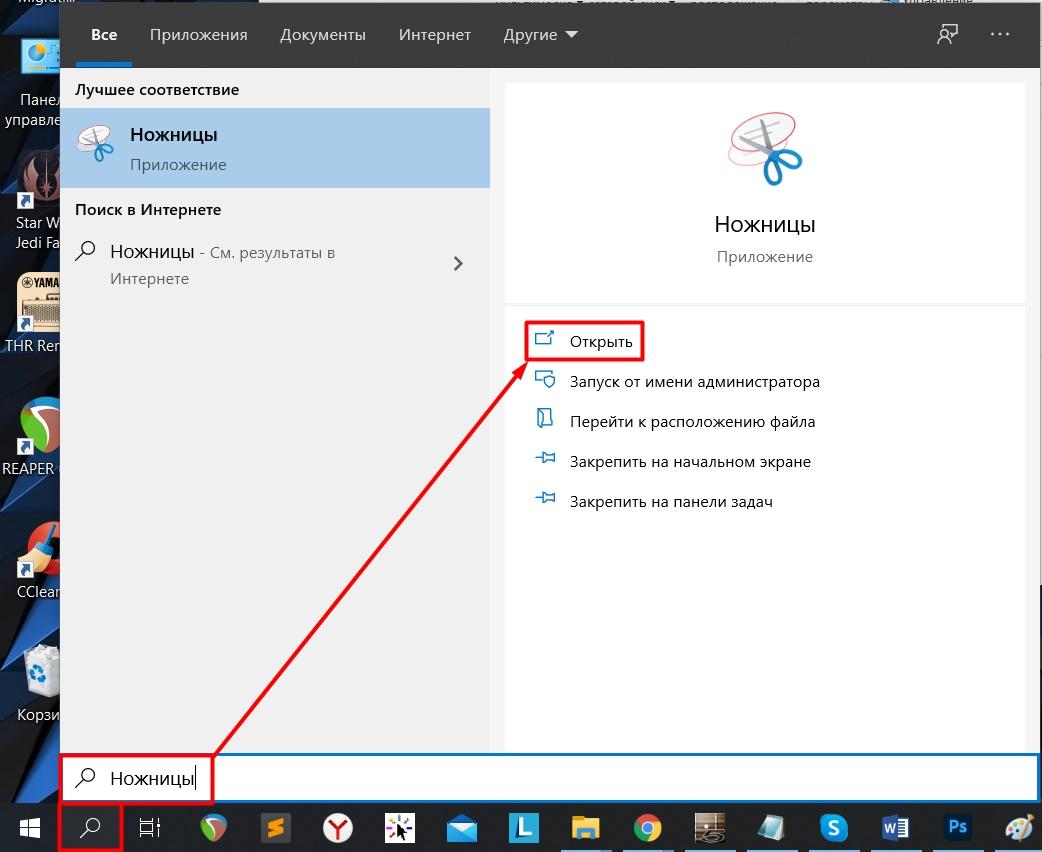Switch to the Все search tab
The image size is (1042, 852).
pyautogui.click(x=104, y=35)
